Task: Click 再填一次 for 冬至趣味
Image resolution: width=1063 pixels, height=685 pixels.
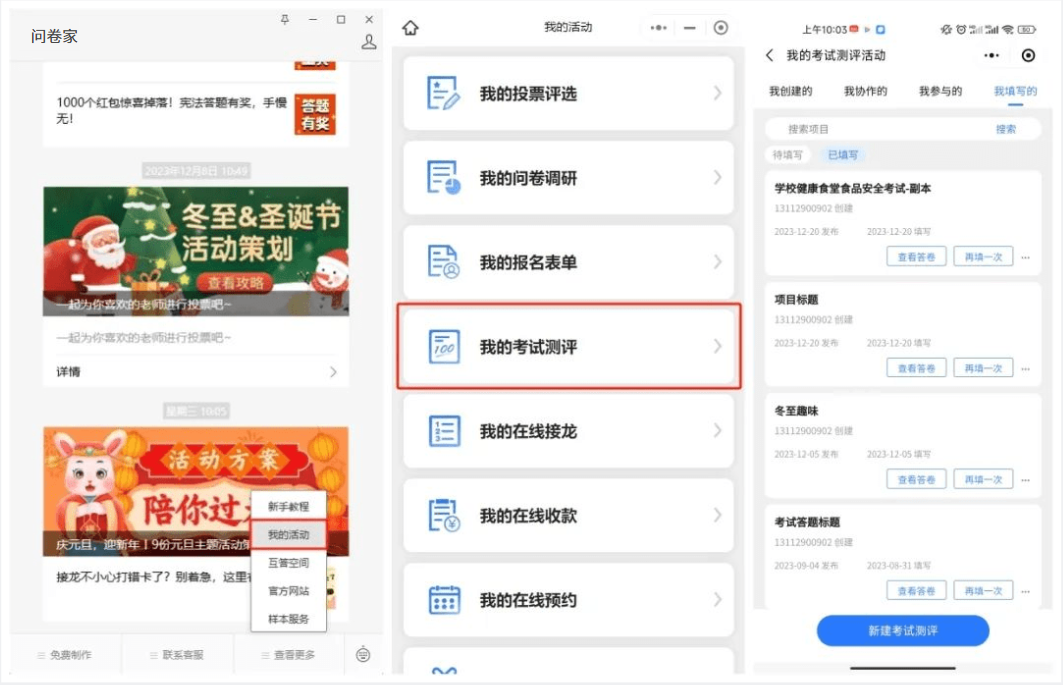Action: click(983, 480)
